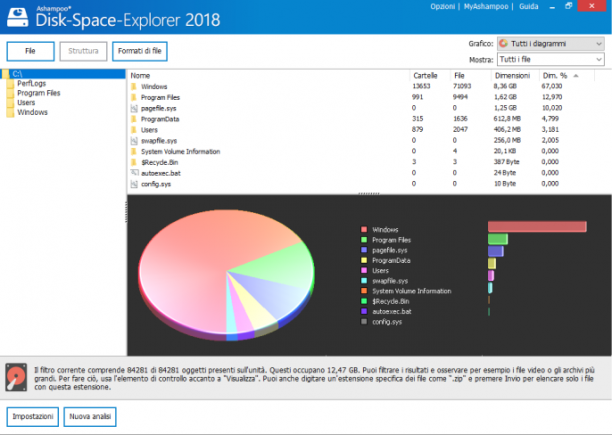Open the Opzioni menu
Image resolution: width=612 pixels, height=435 pixels.
pos(442,7)
